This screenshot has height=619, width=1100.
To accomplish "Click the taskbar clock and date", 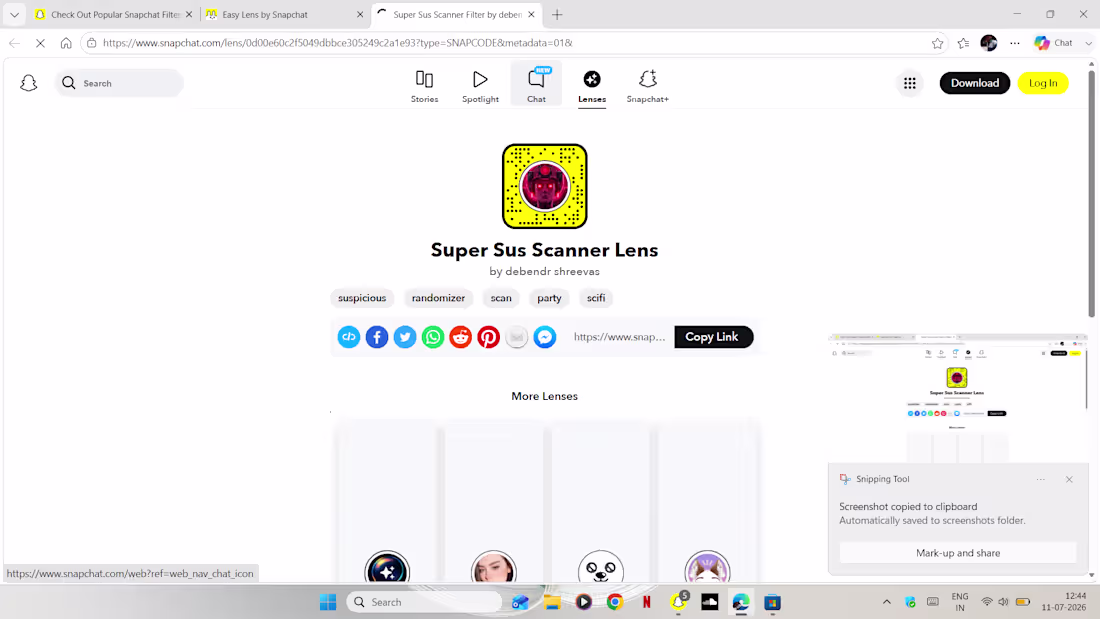I will click(1064, 602).
